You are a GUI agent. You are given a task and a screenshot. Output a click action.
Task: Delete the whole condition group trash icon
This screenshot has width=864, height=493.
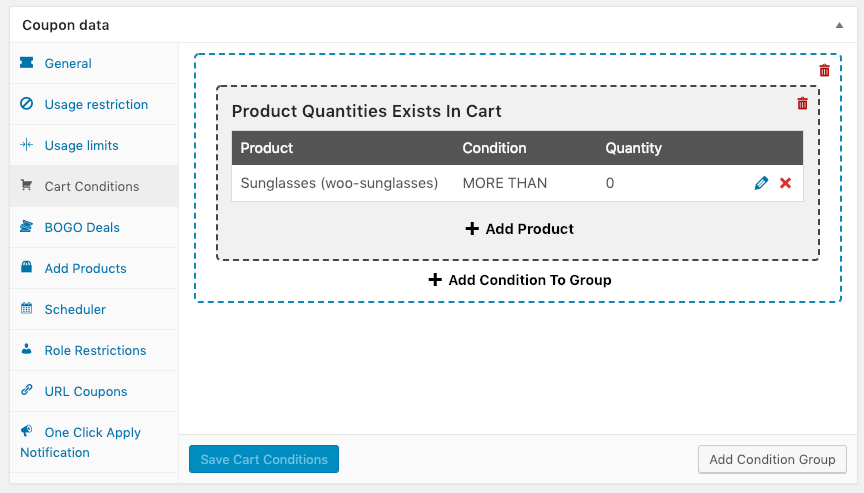point(824,70)
